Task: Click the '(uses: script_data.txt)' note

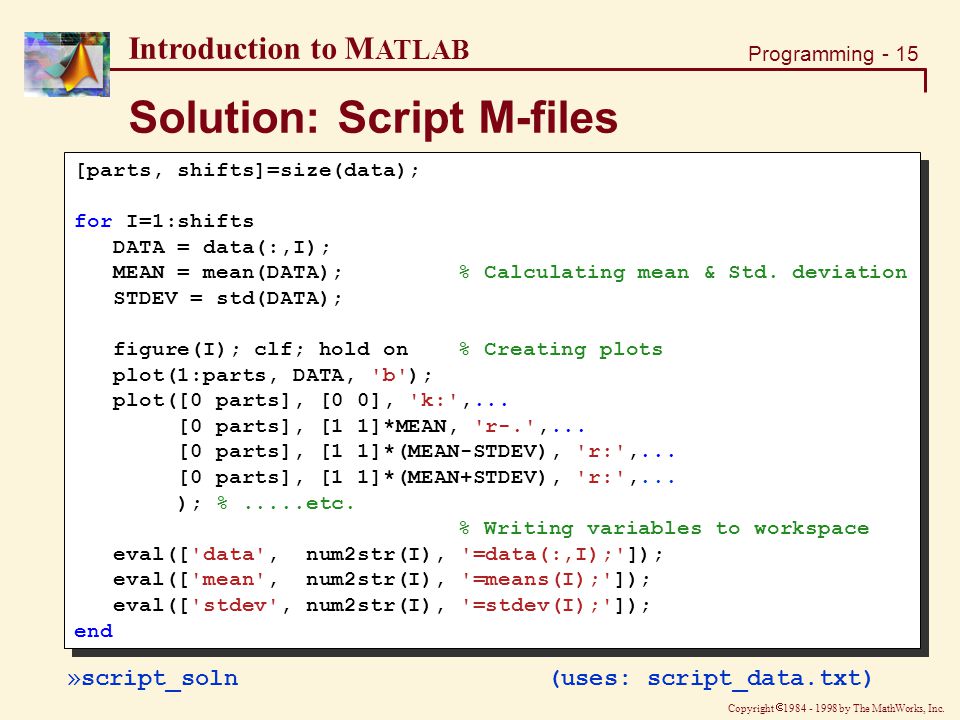Action: (x=711, y=678)
